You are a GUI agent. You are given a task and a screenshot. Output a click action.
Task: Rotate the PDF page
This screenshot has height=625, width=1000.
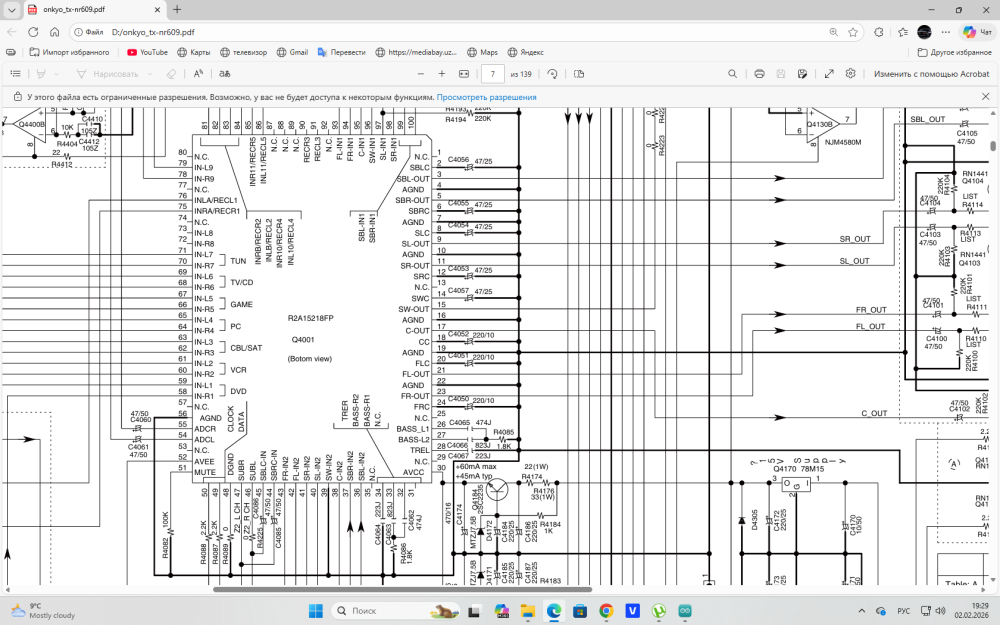click(x=552, y=74)
